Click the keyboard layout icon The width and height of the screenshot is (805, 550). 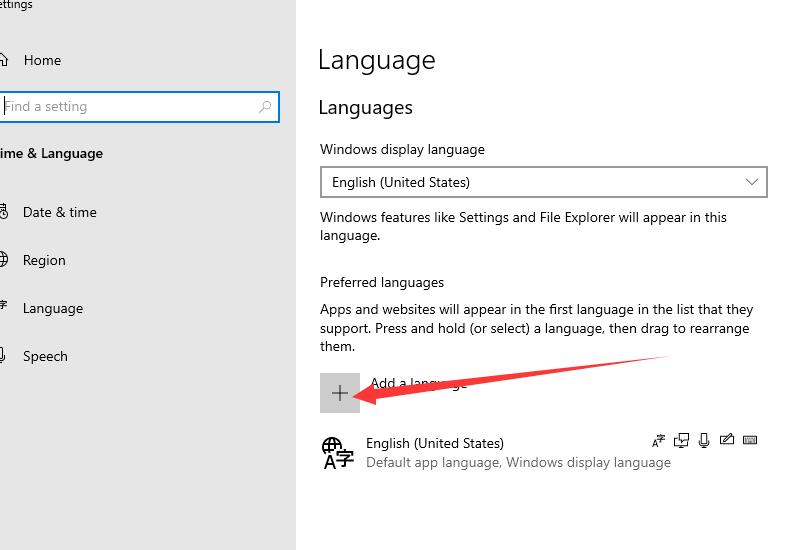click(x=750, y=440)
